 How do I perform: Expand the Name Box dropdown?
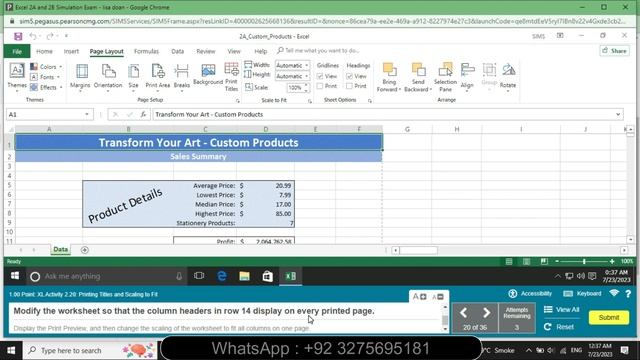point(87,114)
